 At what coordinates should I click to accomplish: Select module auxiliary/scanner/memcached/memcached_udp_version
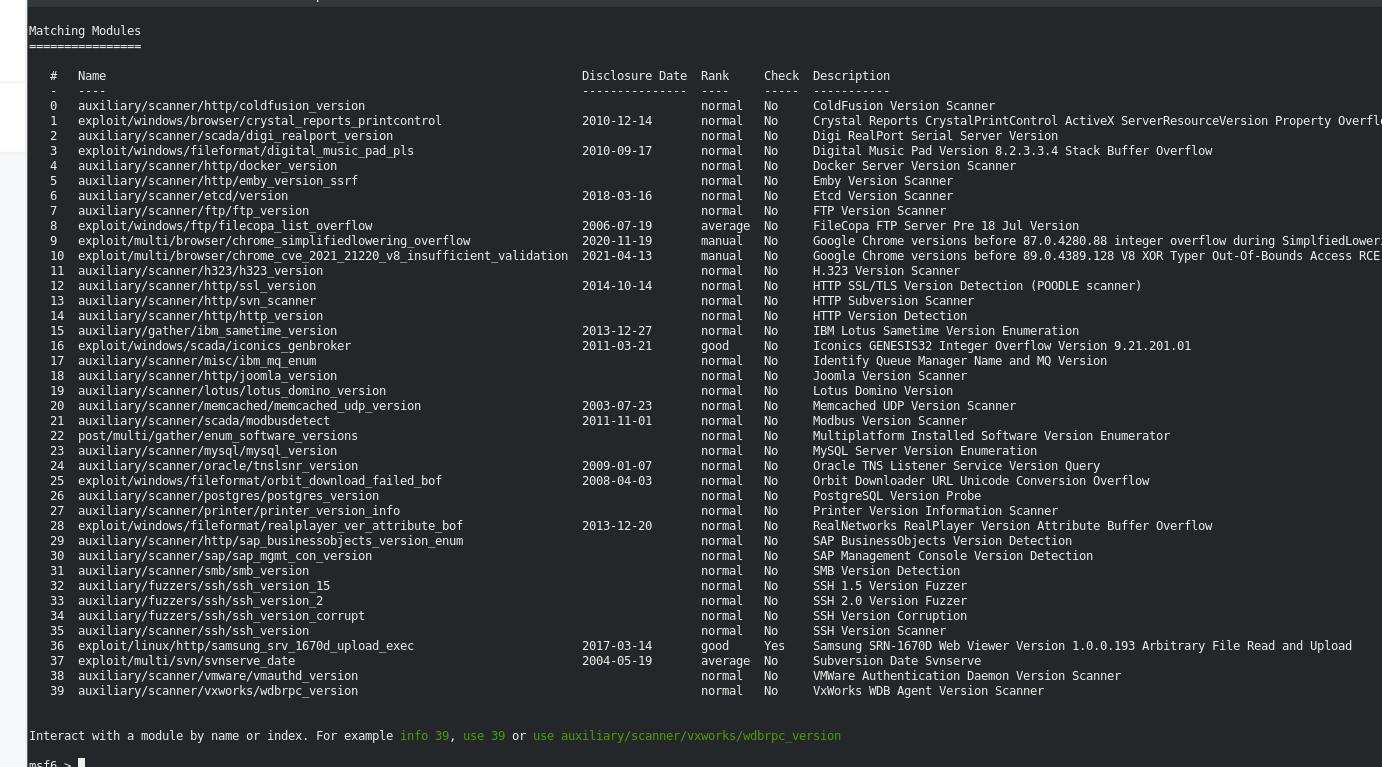tap(249, 406)
